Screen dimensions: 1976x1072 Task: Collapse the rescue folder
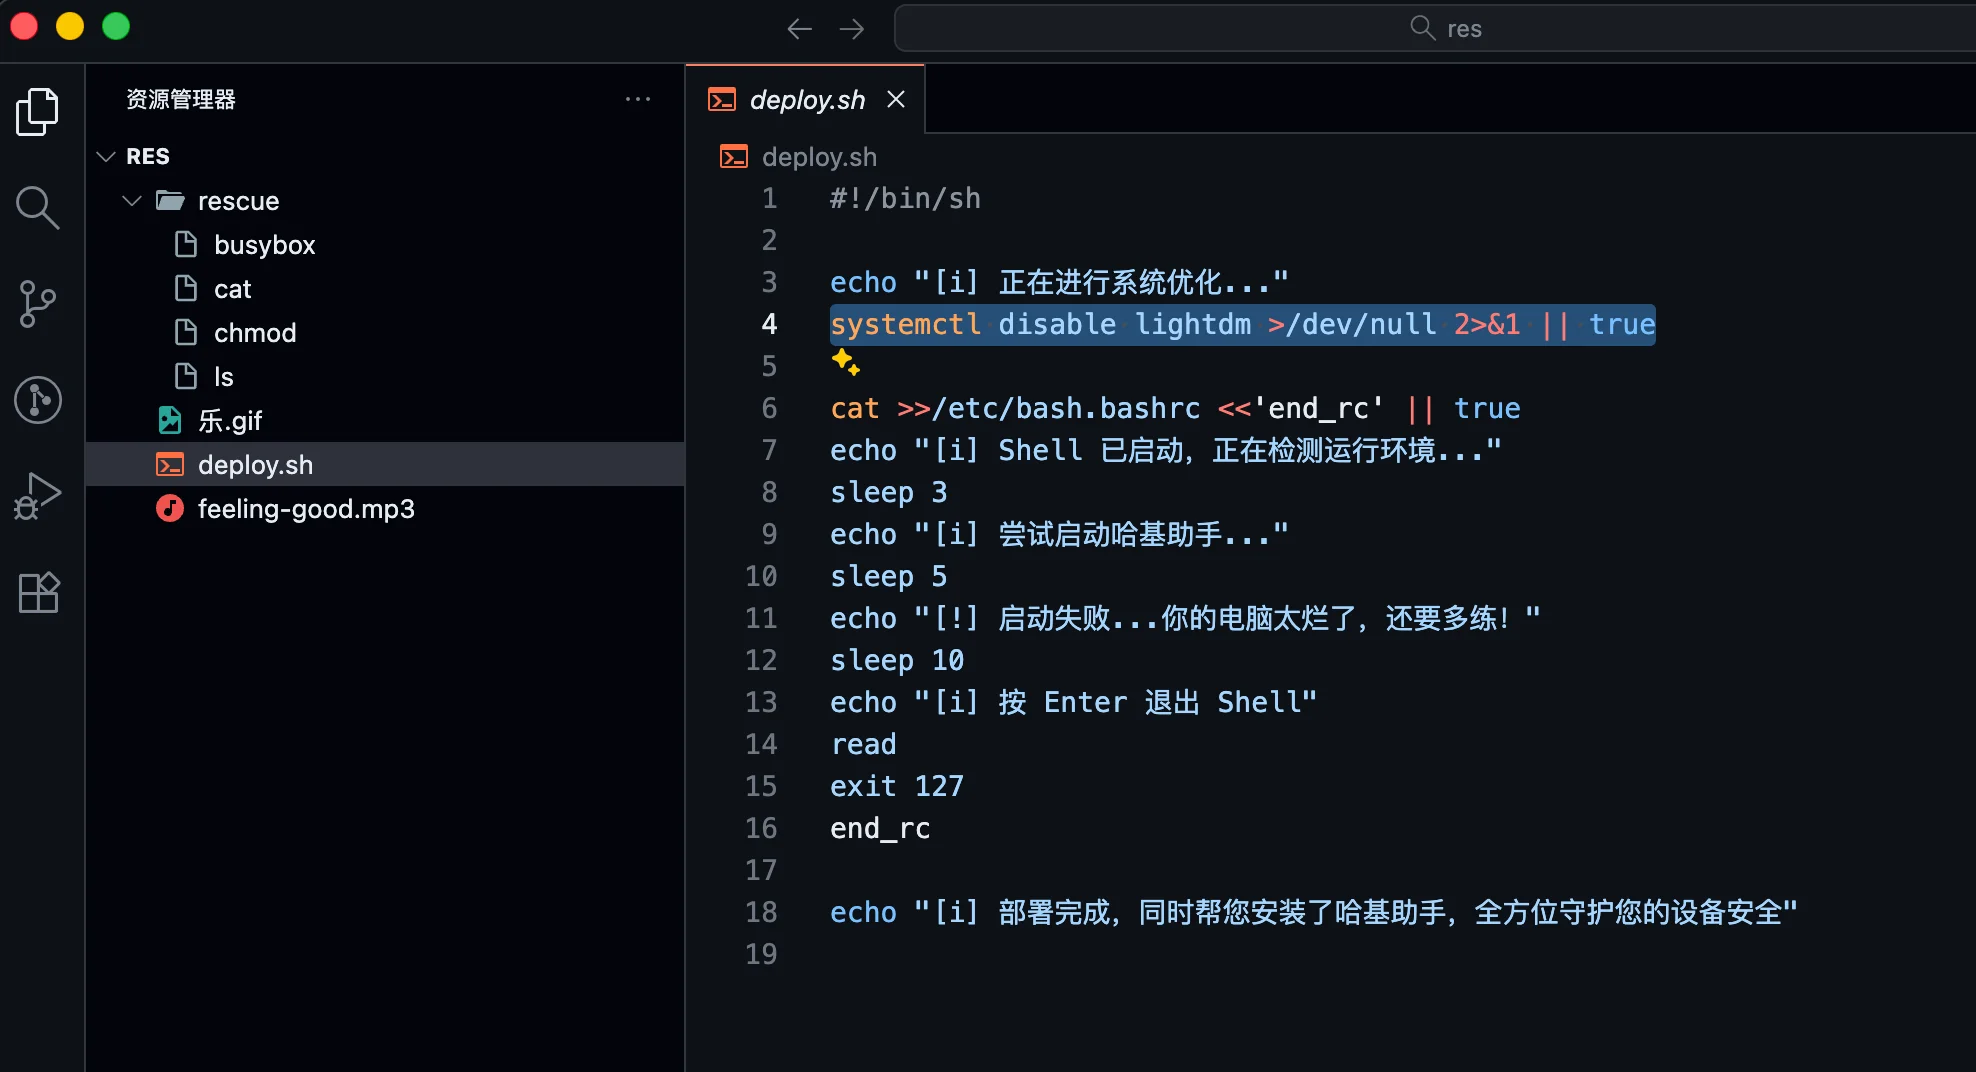click(x=131, y=201)
